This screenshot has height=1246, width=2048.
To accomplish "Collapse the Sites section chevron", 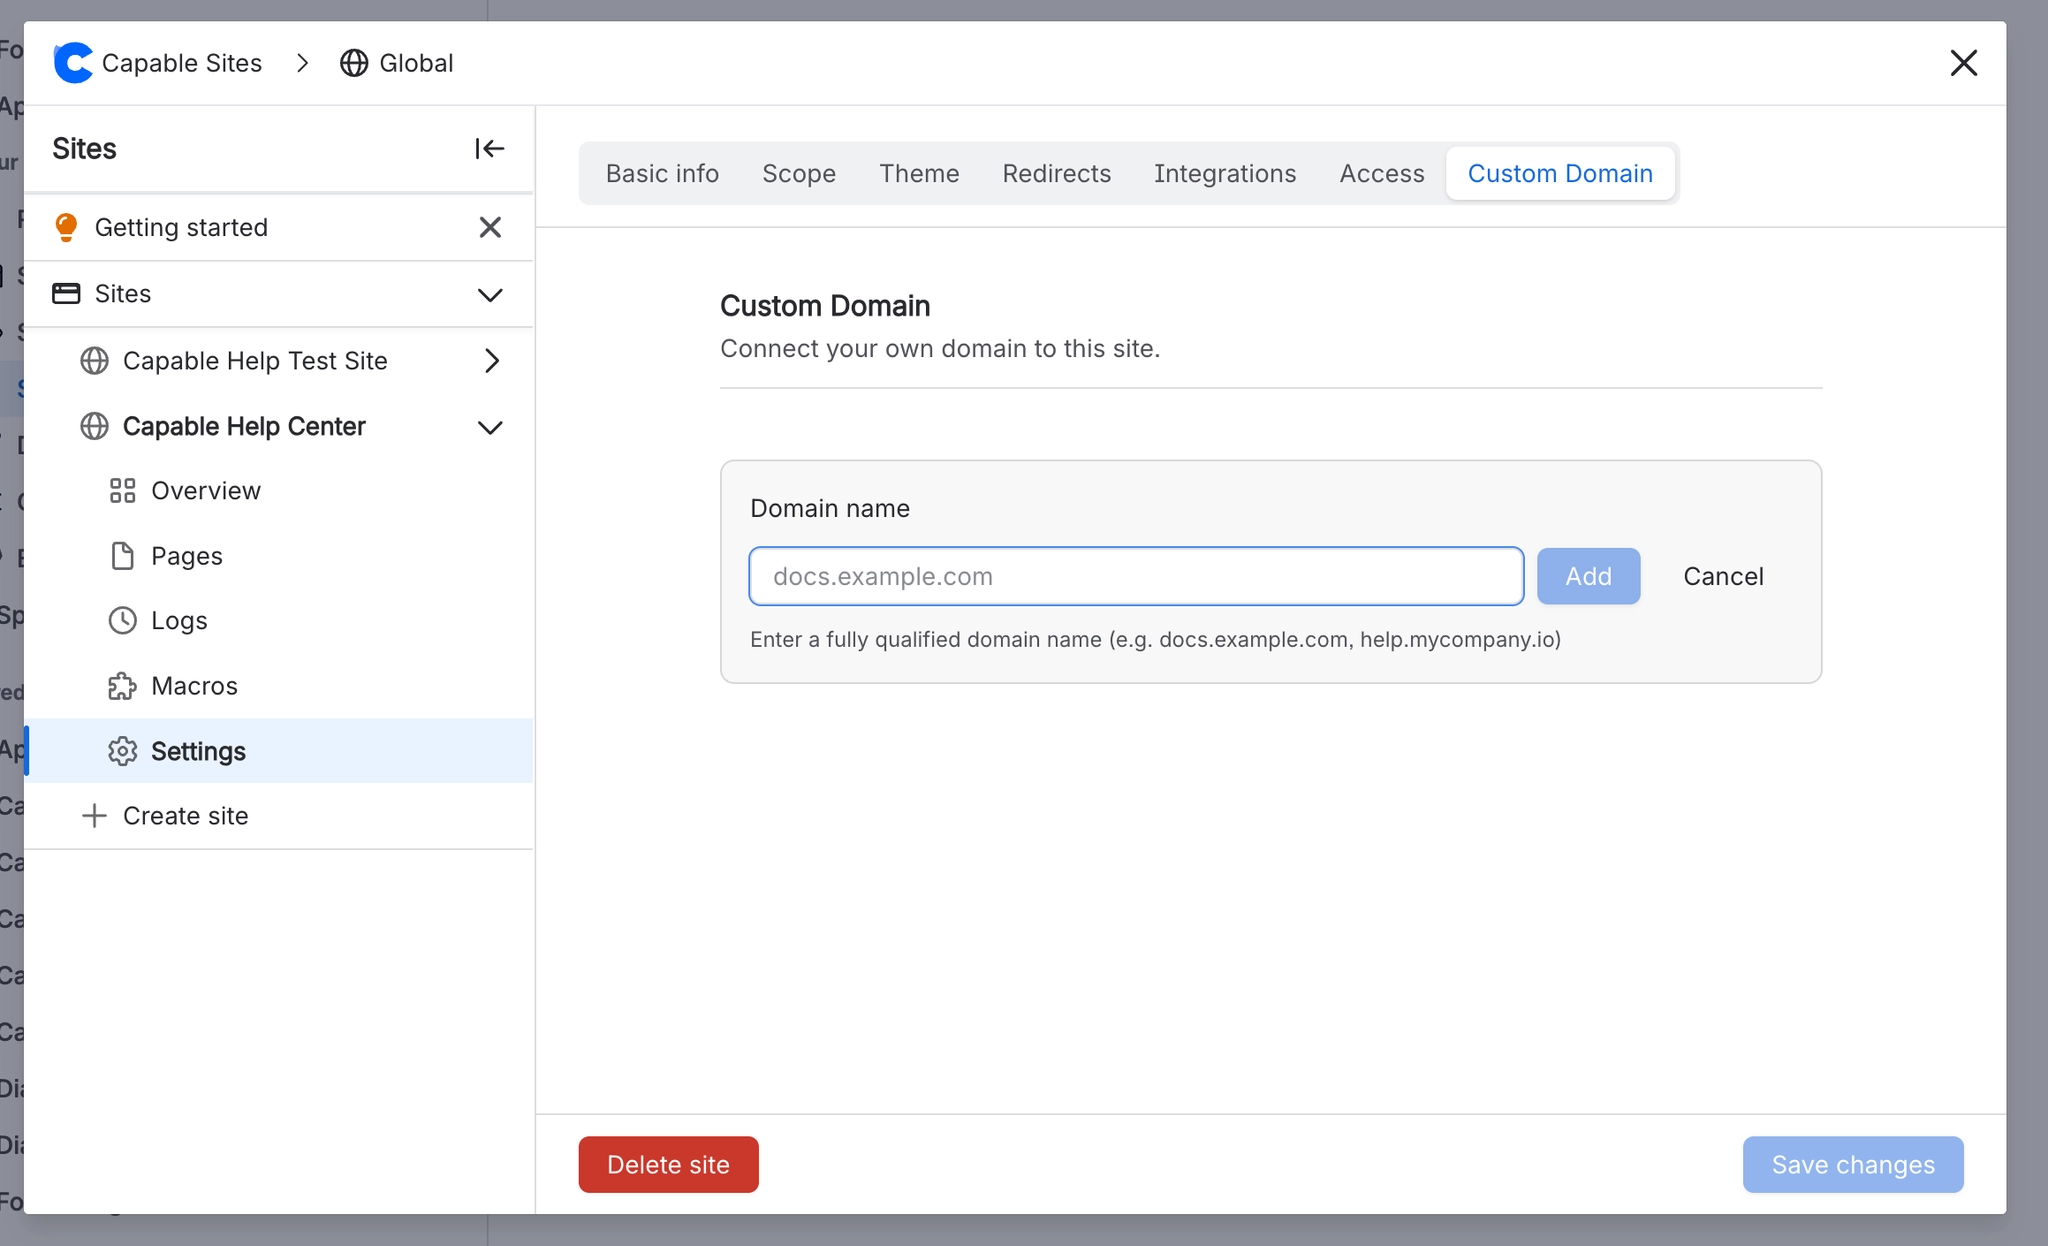I will 490,295.
